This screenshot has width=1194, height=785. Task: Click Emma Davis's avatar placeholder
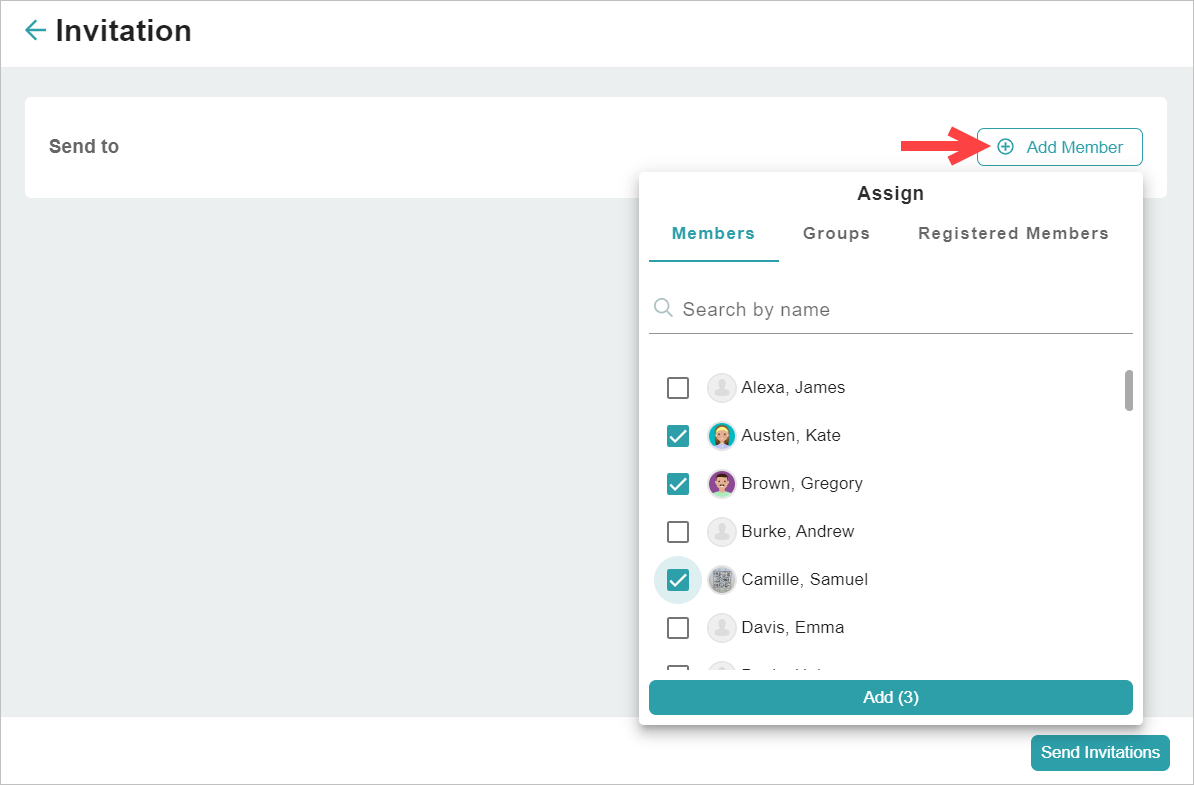click(x=721, y=627)
